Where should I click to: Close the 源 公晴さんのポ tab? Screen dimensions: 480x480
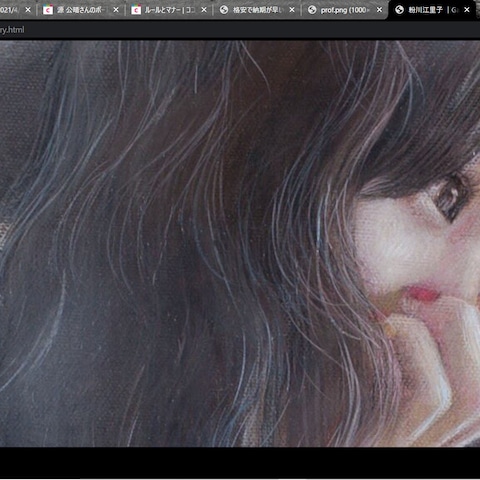click(x=116, y=10)
